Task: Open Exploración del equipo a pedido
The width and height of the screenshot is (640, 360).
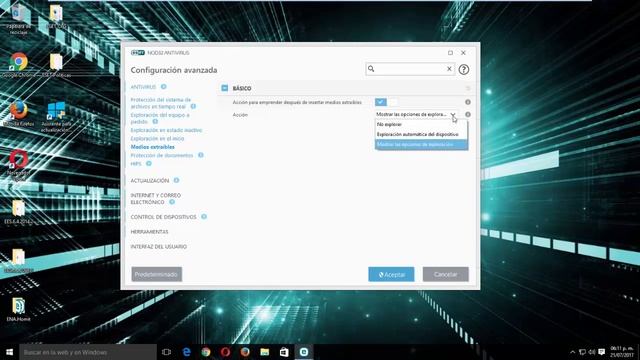Action: (160, 118)
